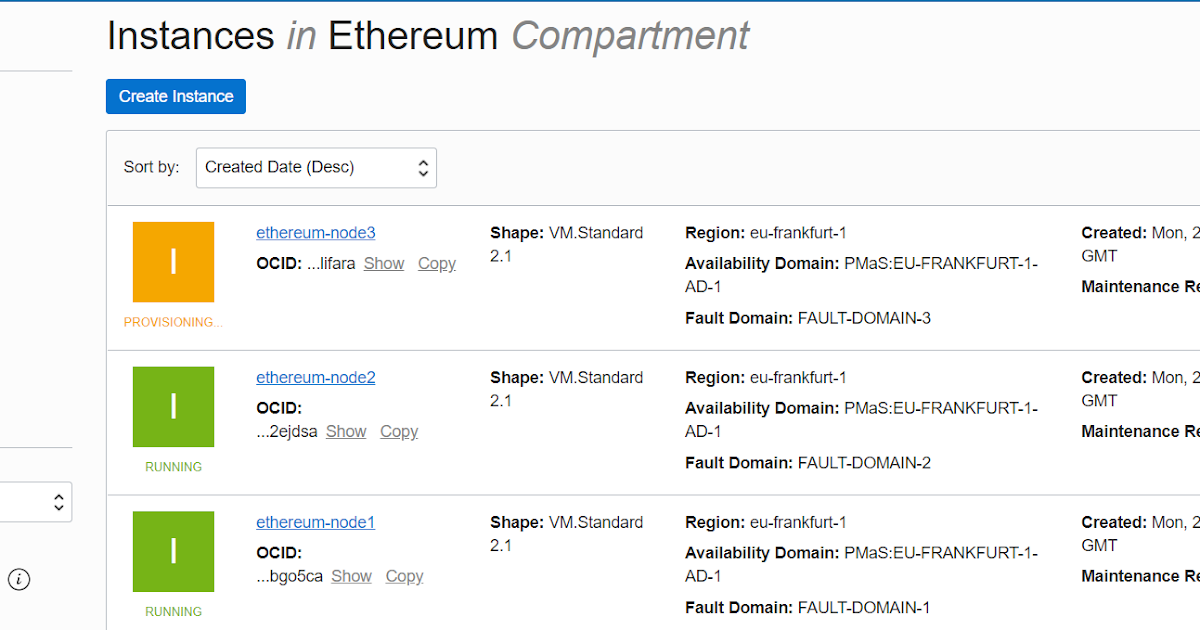Image resolution: width=1200 pixels, height=630 pixels.
Task: Show the OCID for ethereum-node1
Action: (351, 577)
